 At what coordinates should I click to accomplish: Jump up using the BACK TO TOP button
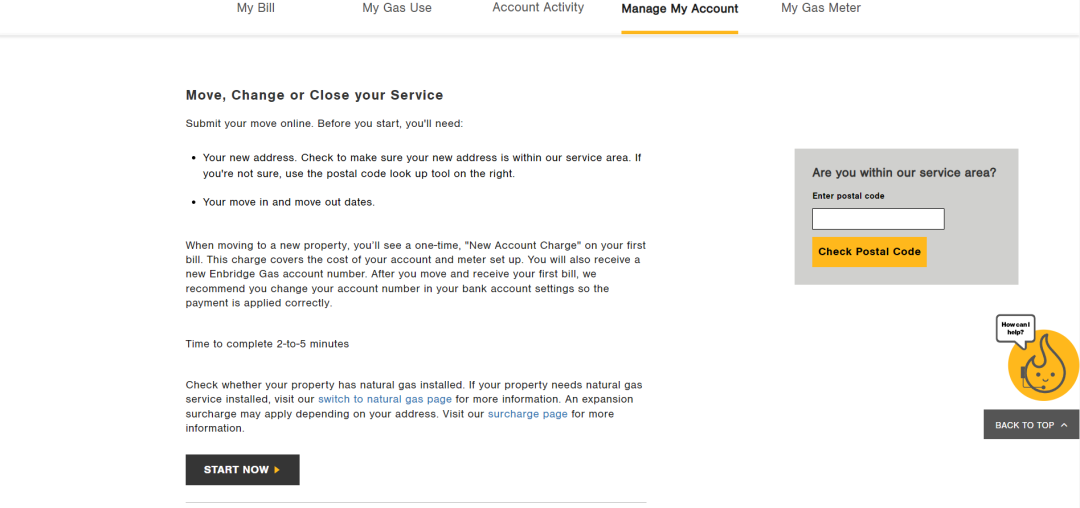[x=1031, y=425]
